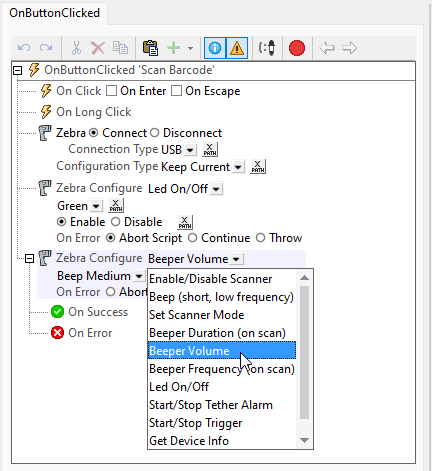This screenshot has height=471, width=432.
Task: Select the Disconnect radio button
Action: (155, 133)
